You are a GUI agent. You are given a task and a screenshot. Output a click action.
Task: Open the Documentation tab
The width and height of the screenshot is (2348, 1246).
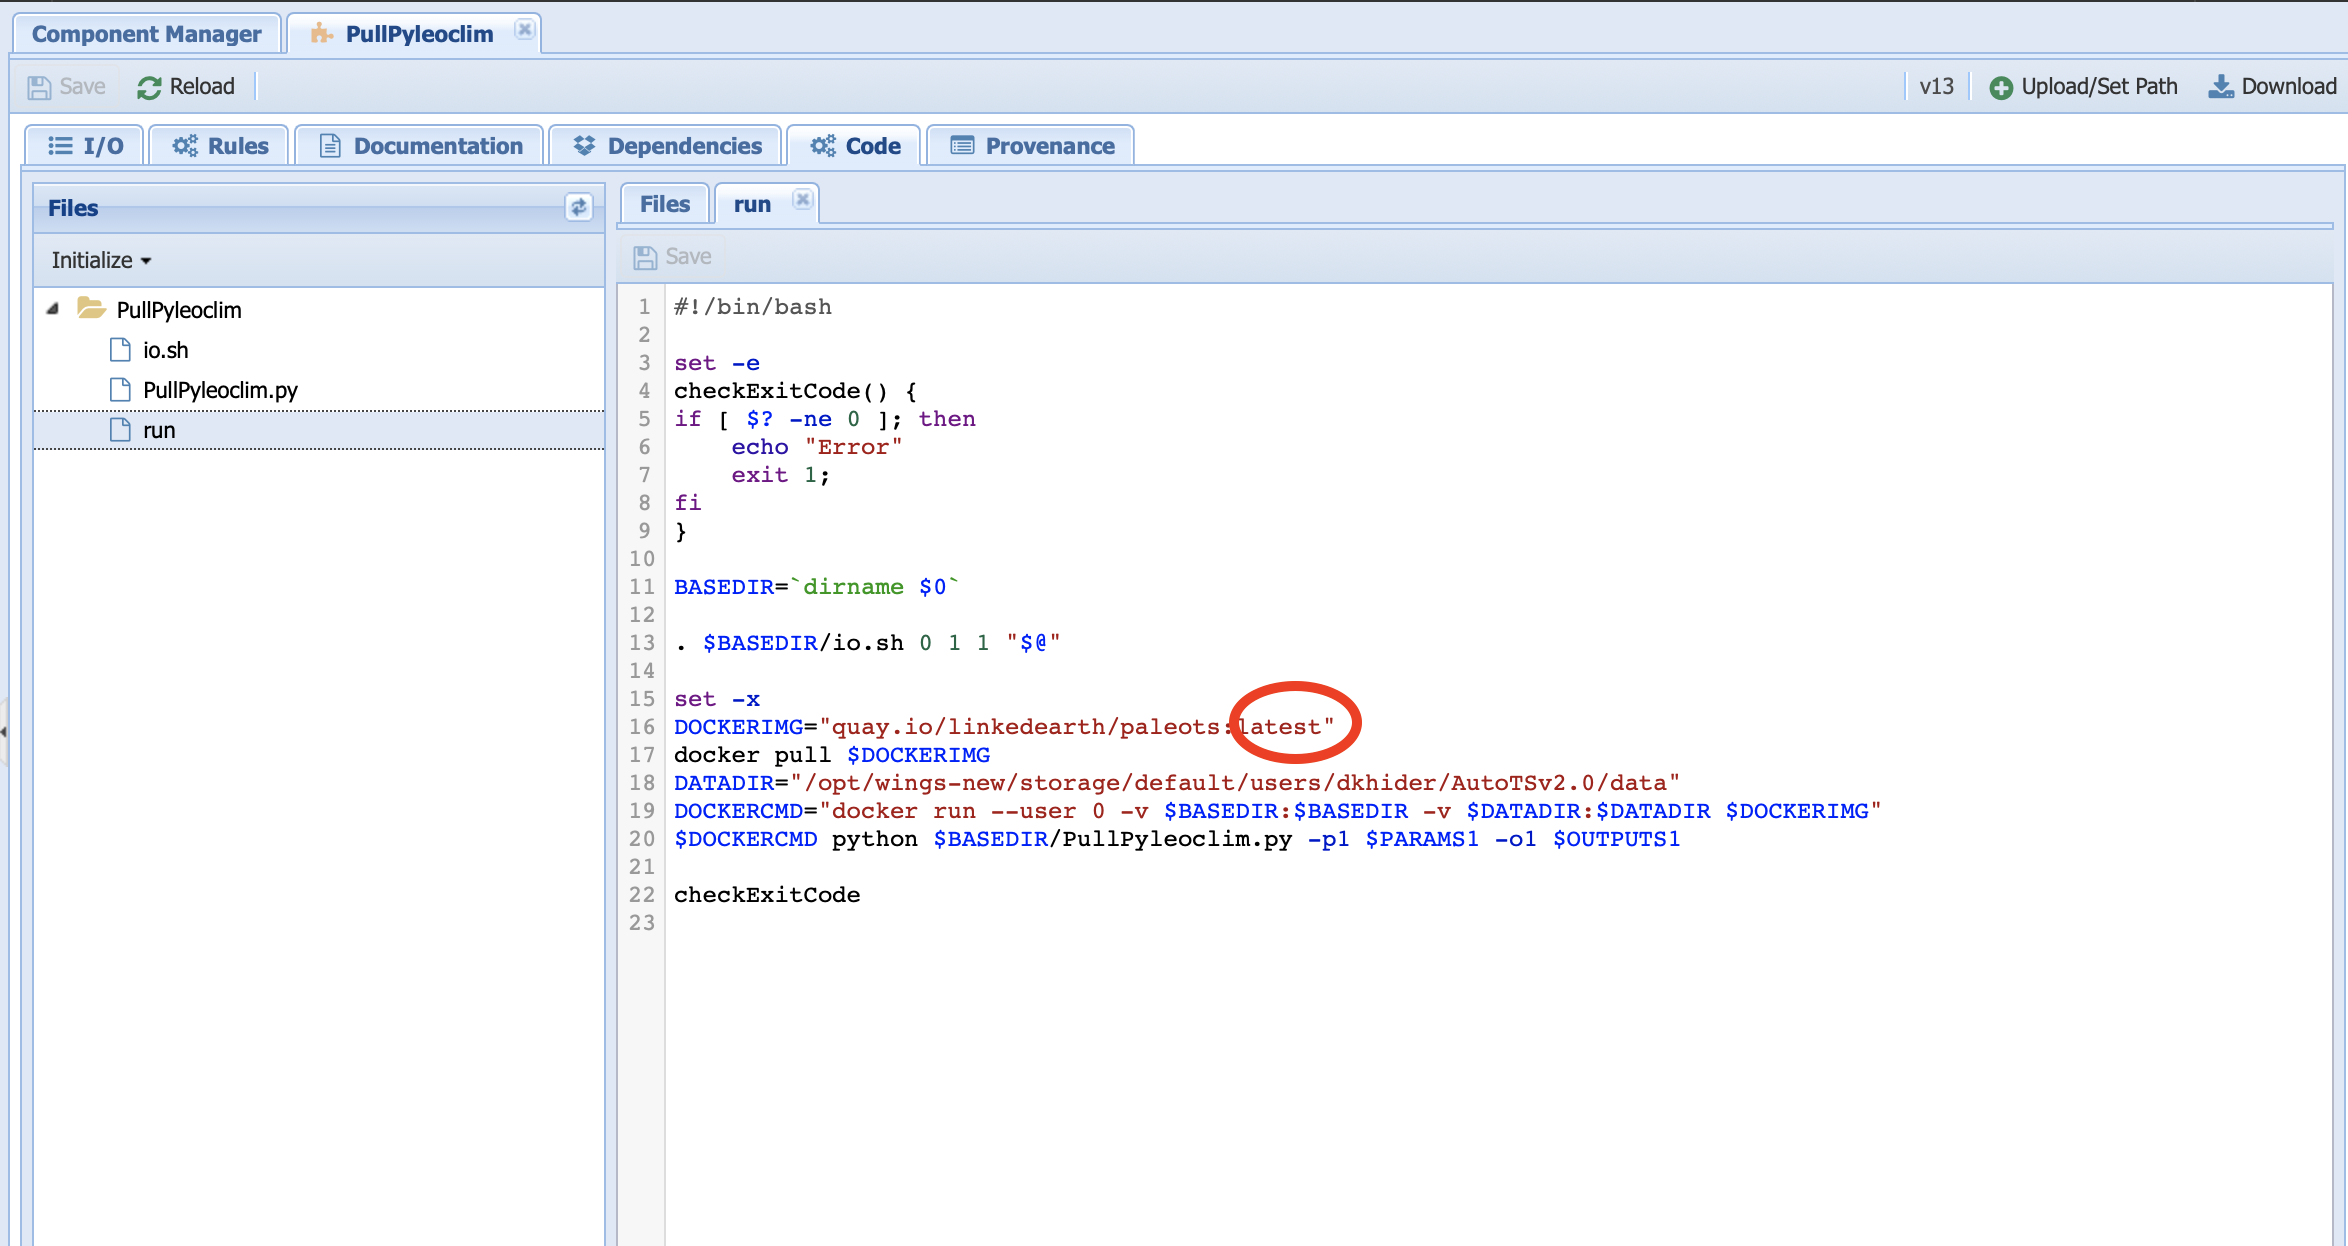coord(420,146)
